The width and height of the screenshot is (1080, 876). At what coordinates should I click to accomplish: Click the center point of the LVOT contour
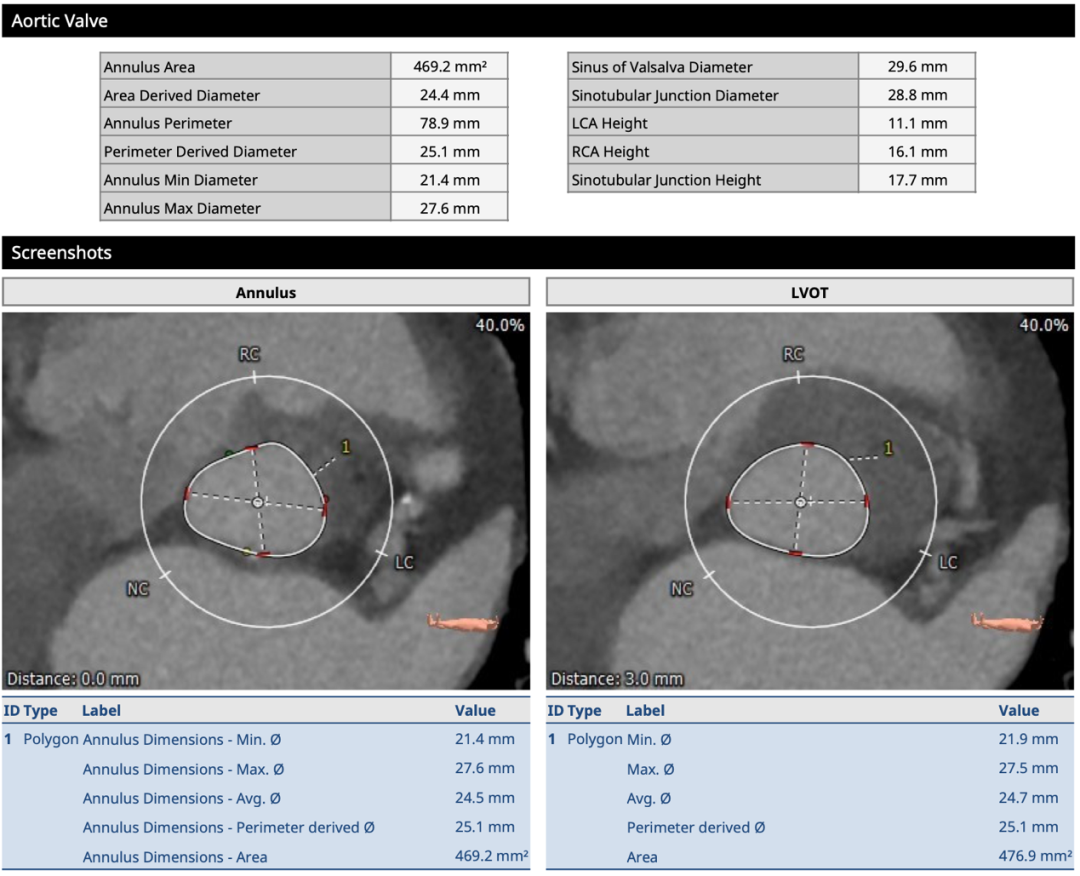coord(800,502)
